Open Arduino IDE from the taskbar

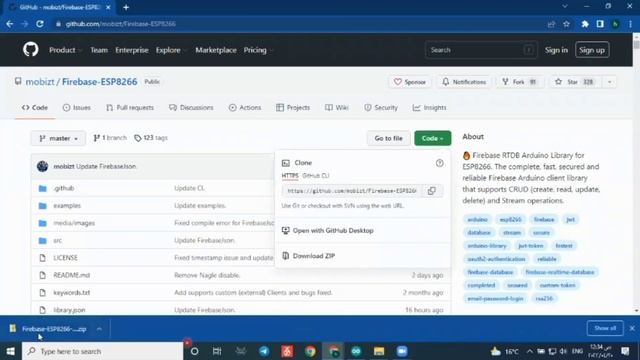tap(356, 351)
